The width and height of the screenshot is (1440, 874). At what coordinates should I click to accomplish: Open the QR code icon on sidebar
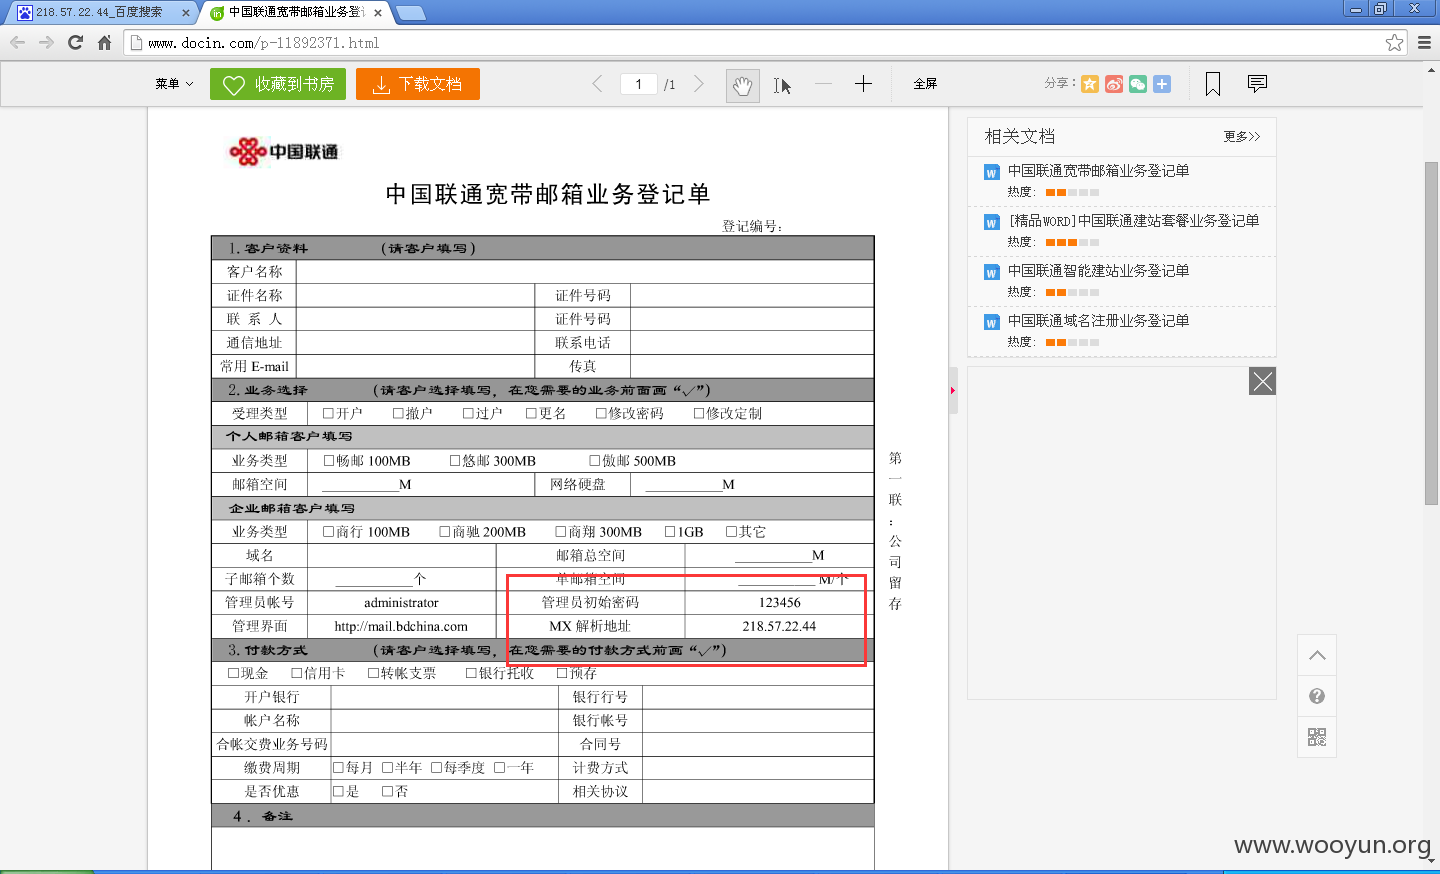(1317, 737)
